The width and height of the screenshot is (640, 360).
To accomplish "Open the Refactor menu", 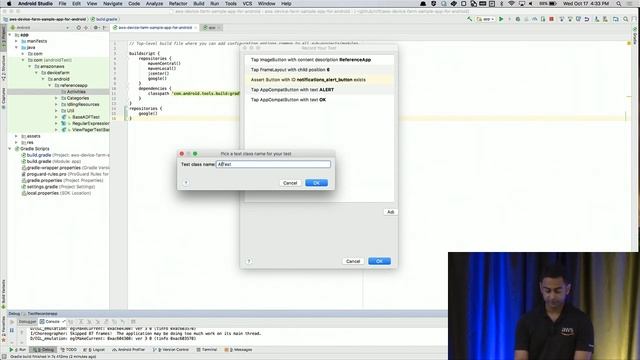I will [178, 4].
